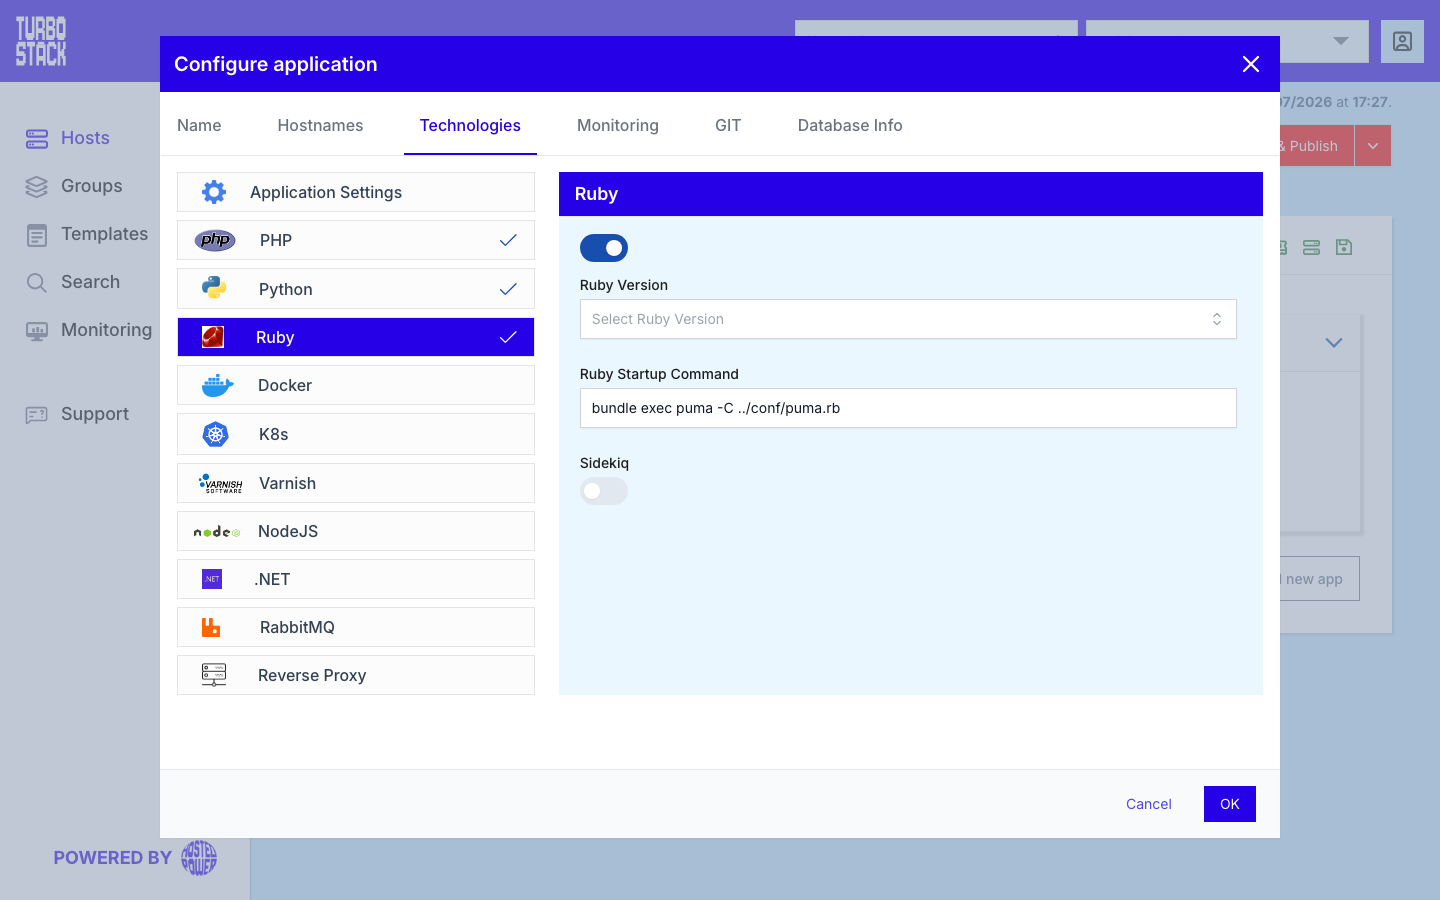Viewport: 1440px width, 900px height.
Task: Select the Technologies tab
Action: tap(470, 125)
